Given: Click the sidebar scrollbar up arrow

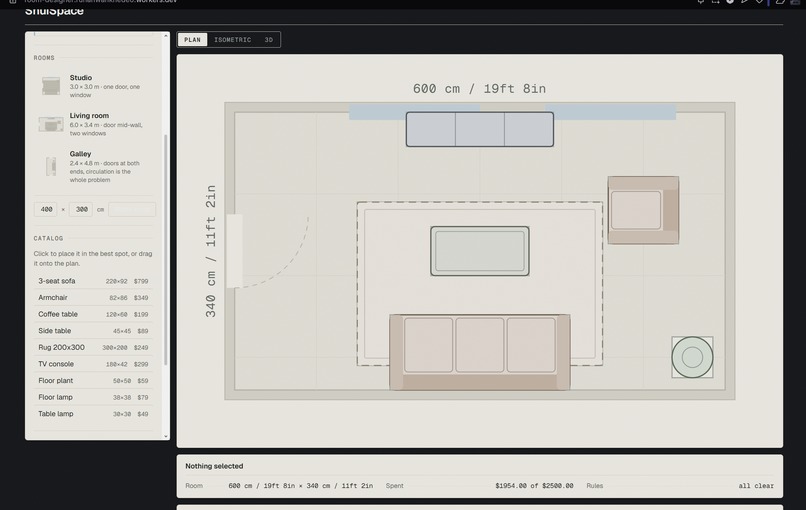Looking at the screenshot, I should (166, 36).
